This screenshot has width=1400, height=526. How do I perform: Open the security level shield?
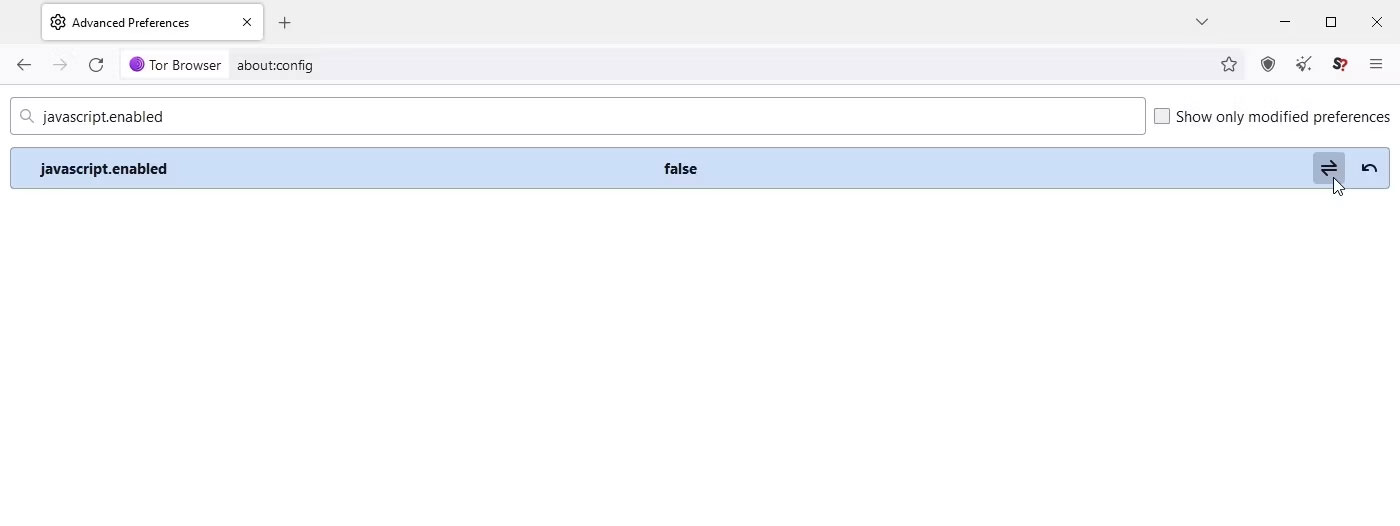click(x=1268, y=65)
